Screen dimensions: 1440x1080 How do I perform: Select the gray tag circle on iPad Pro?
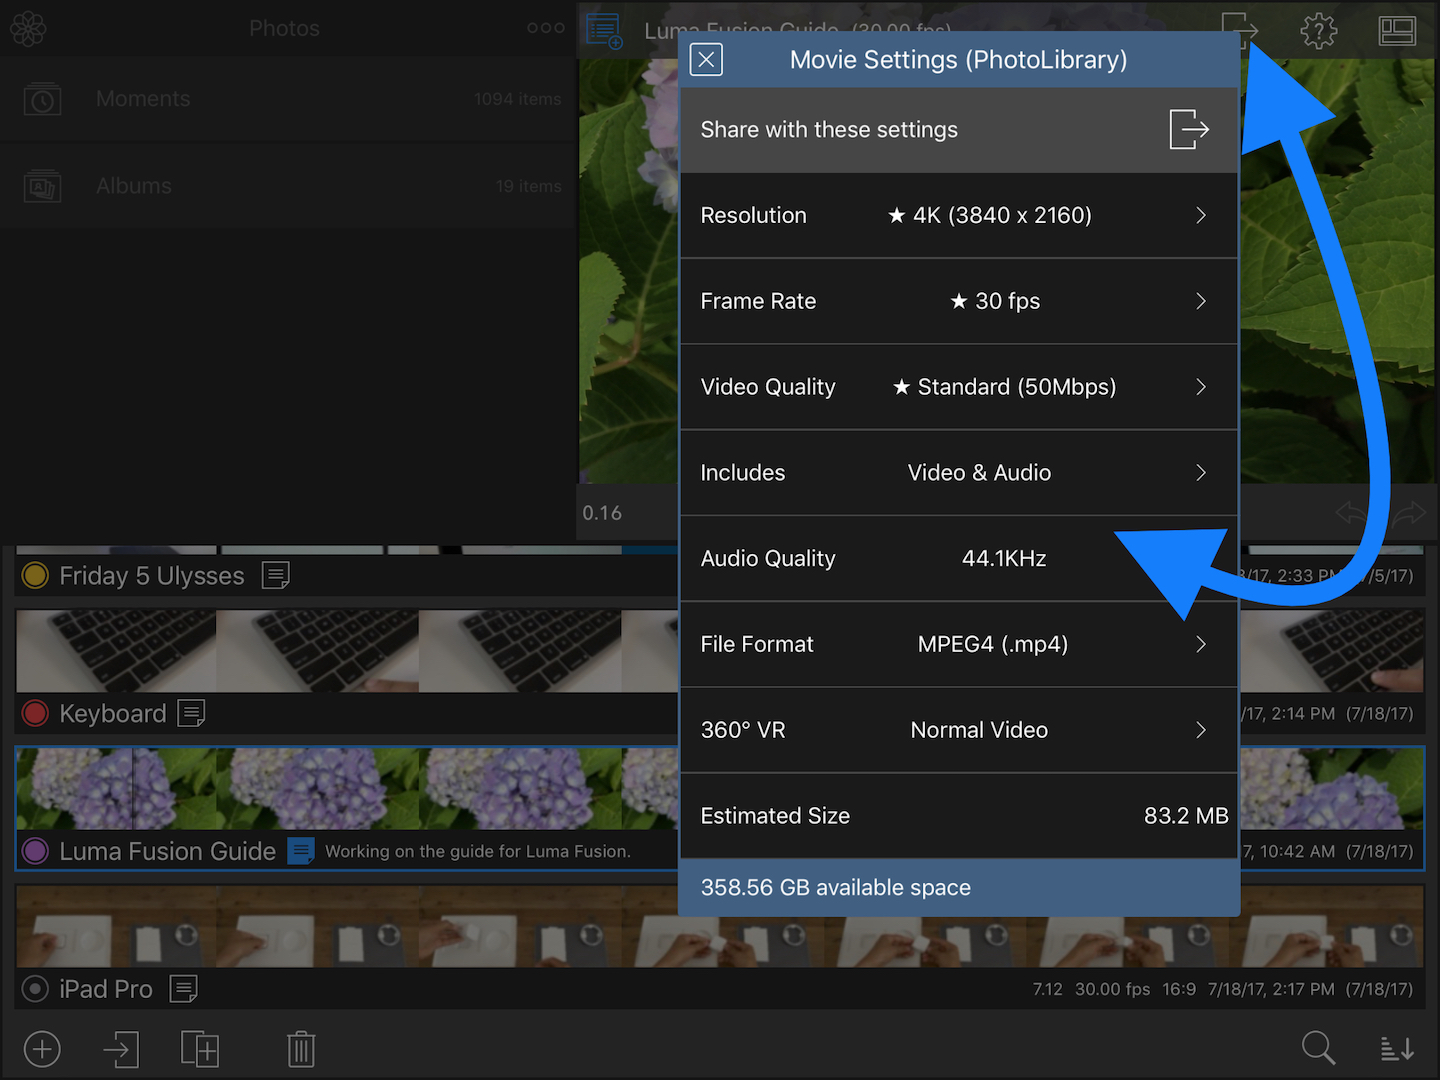[x=34, y=989]
